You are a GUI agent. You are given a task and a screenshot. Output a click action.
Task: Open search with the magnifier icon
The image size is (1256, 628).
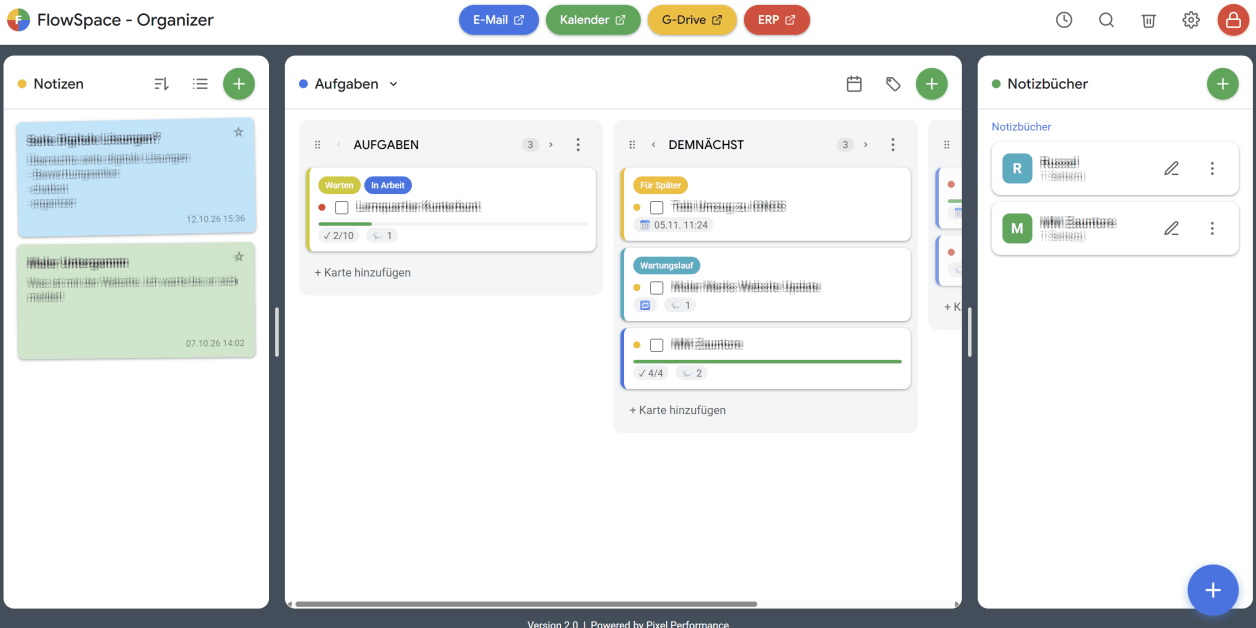[x=1106, y=20]
